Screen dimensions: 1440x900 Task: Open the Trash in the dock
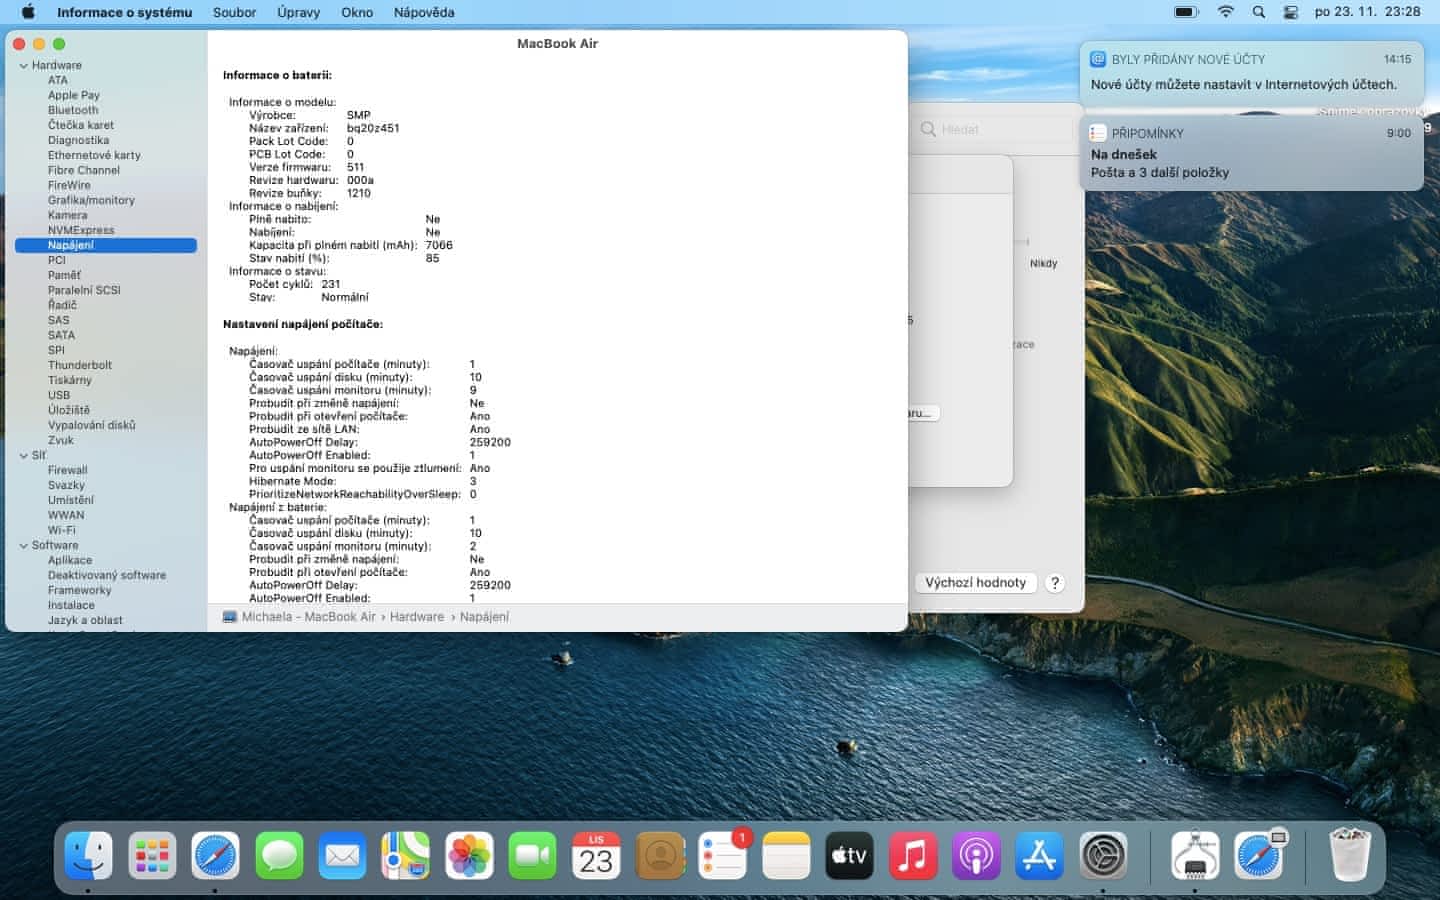point(1349,856)
